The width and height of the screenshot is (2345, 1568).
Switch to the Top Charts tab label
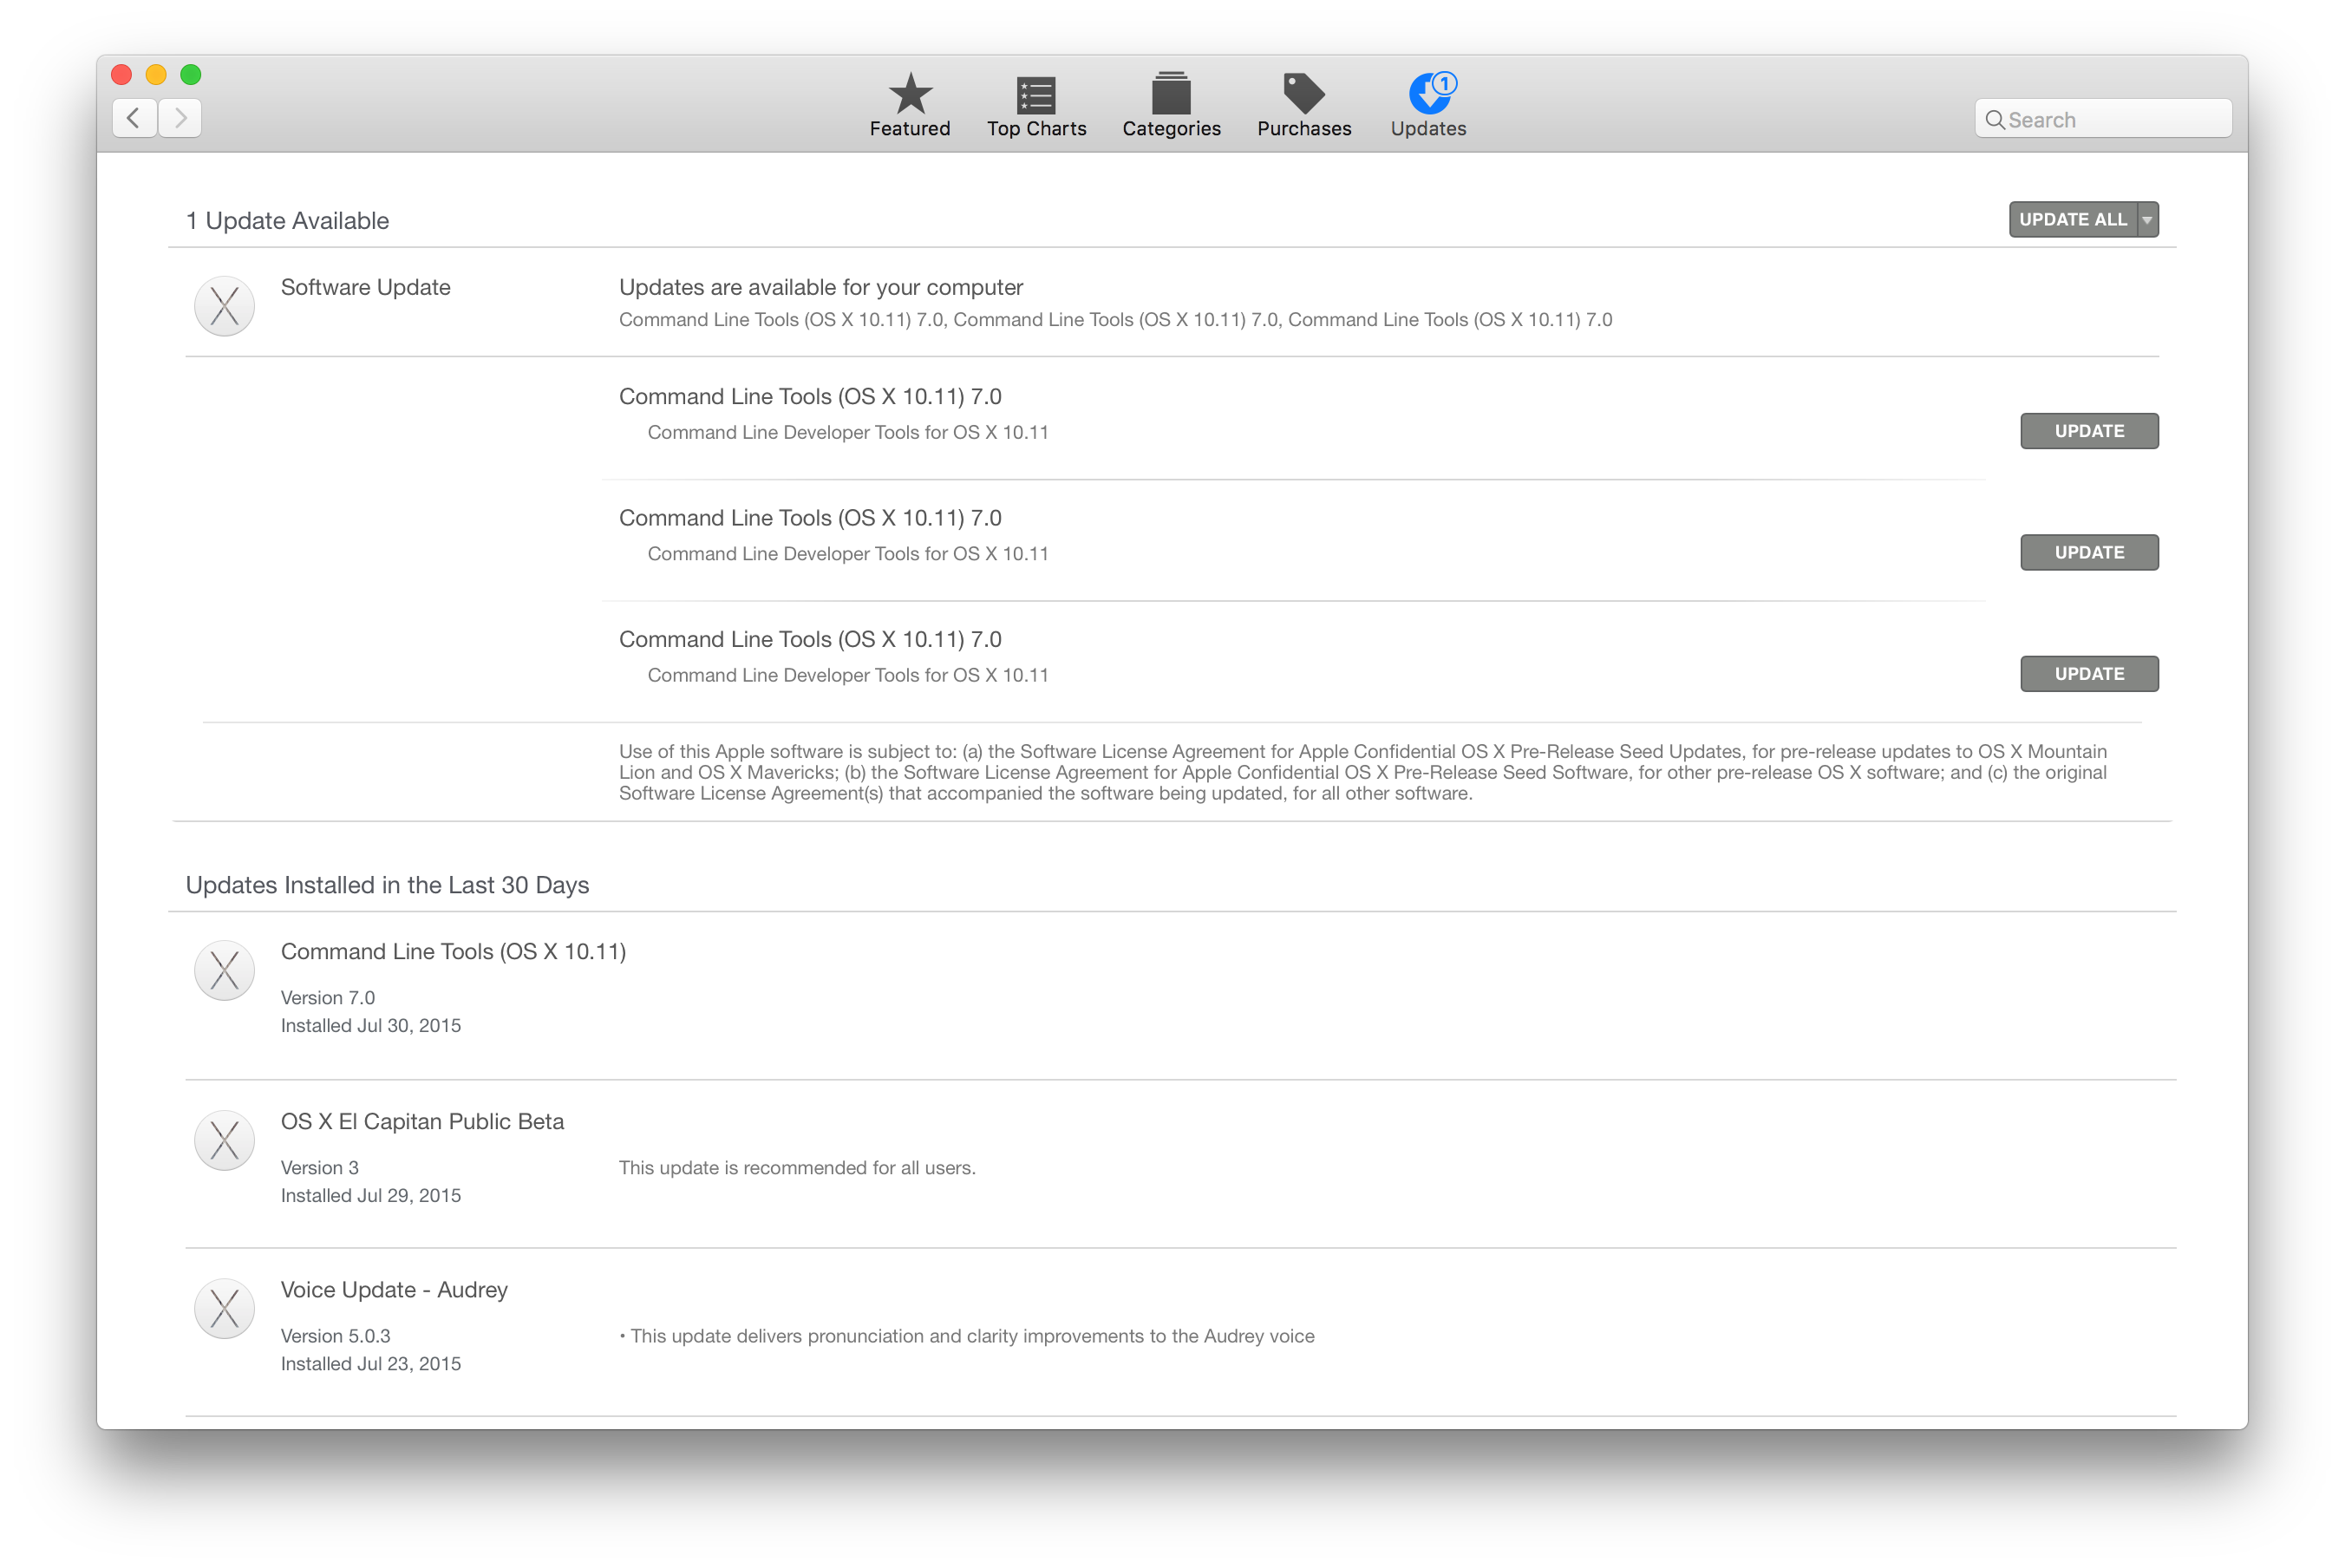[1036, 129]
